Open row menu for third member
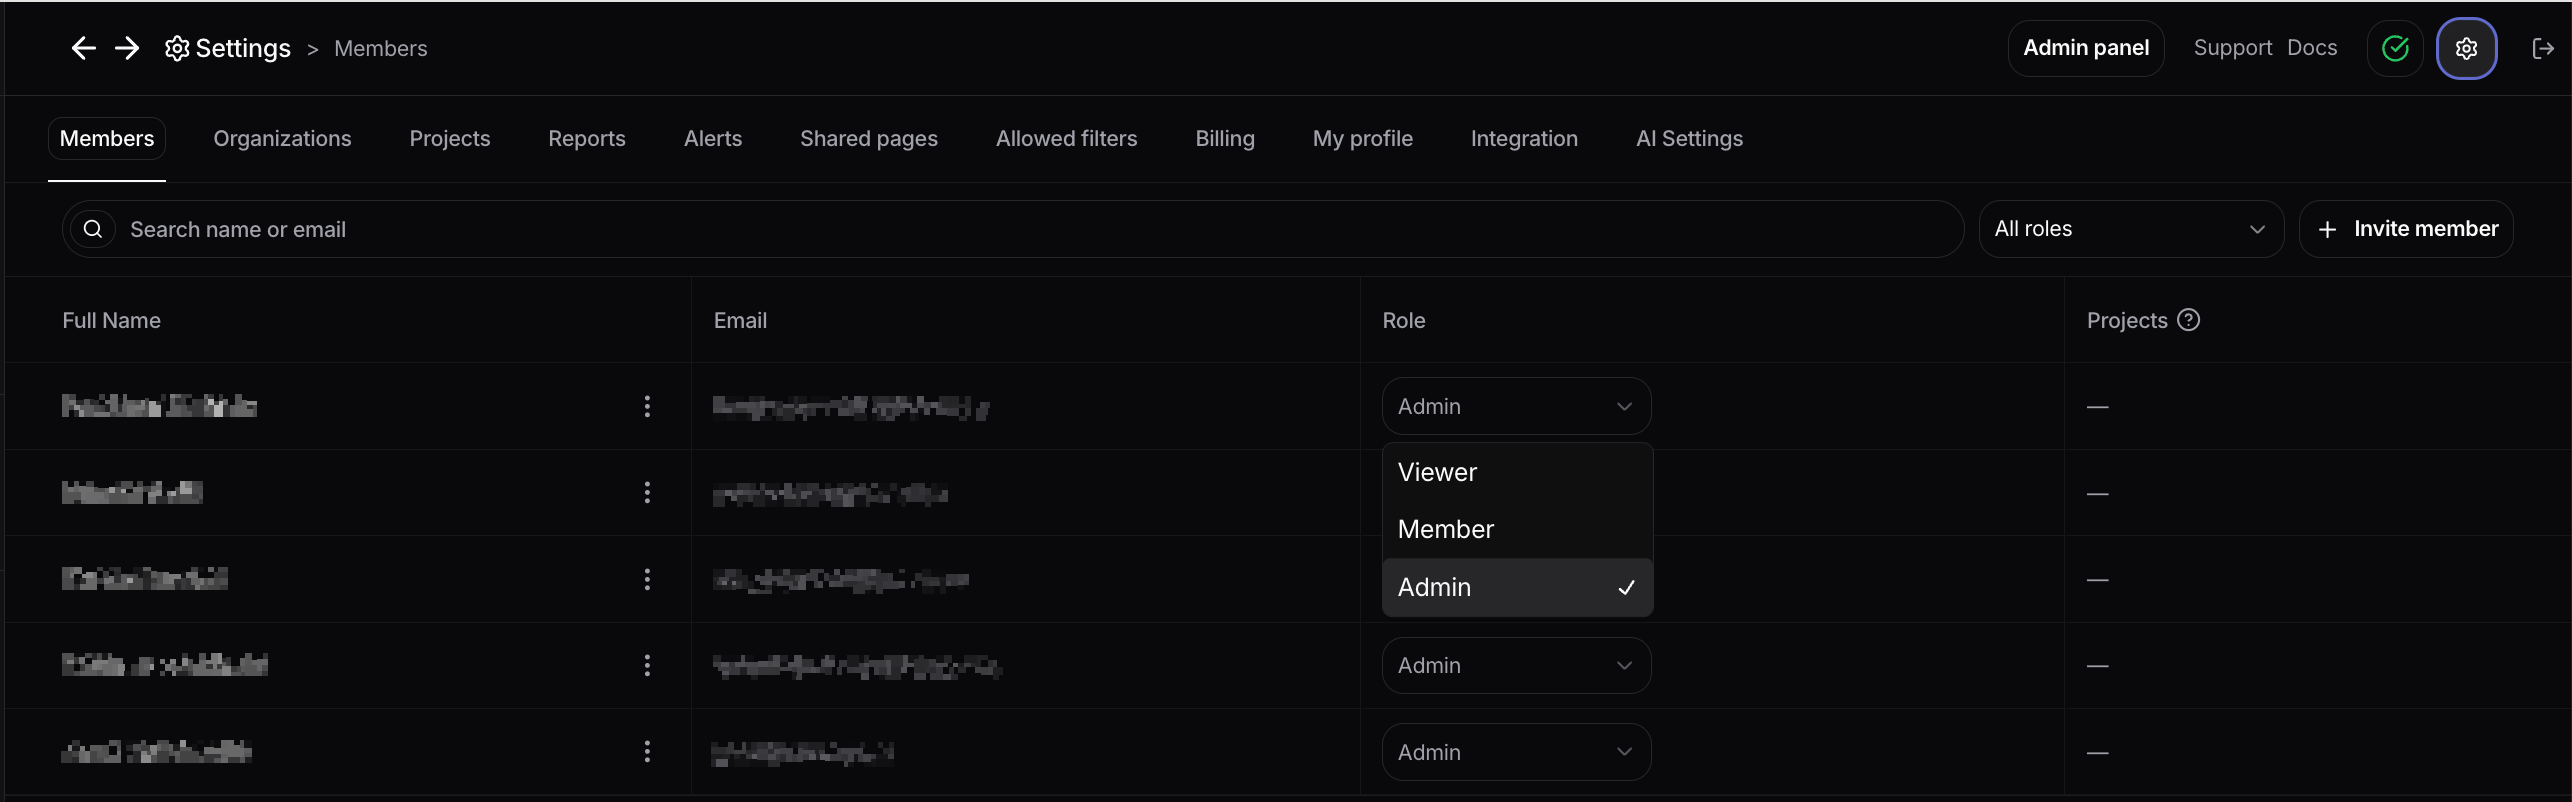The height and width of the screenshot is (802, 2572). 647,579
